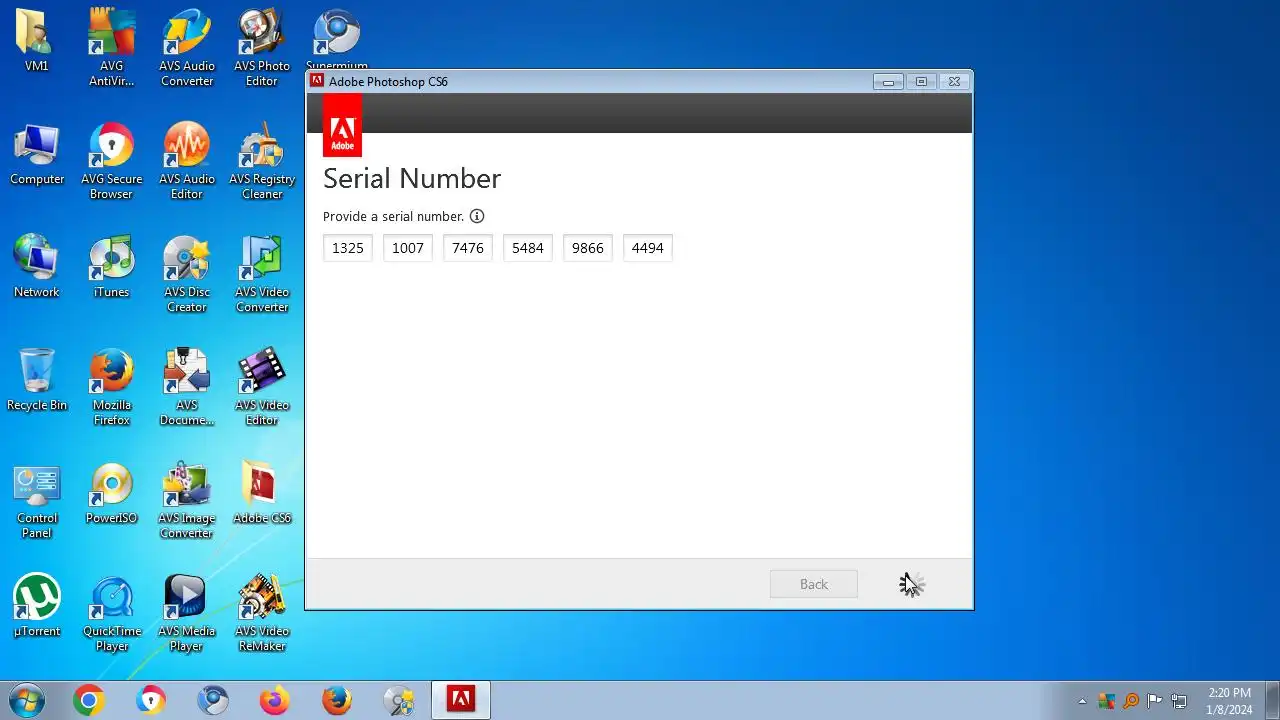Select the AVS Photo Editor desktop icon

click(x=262, y=48)
